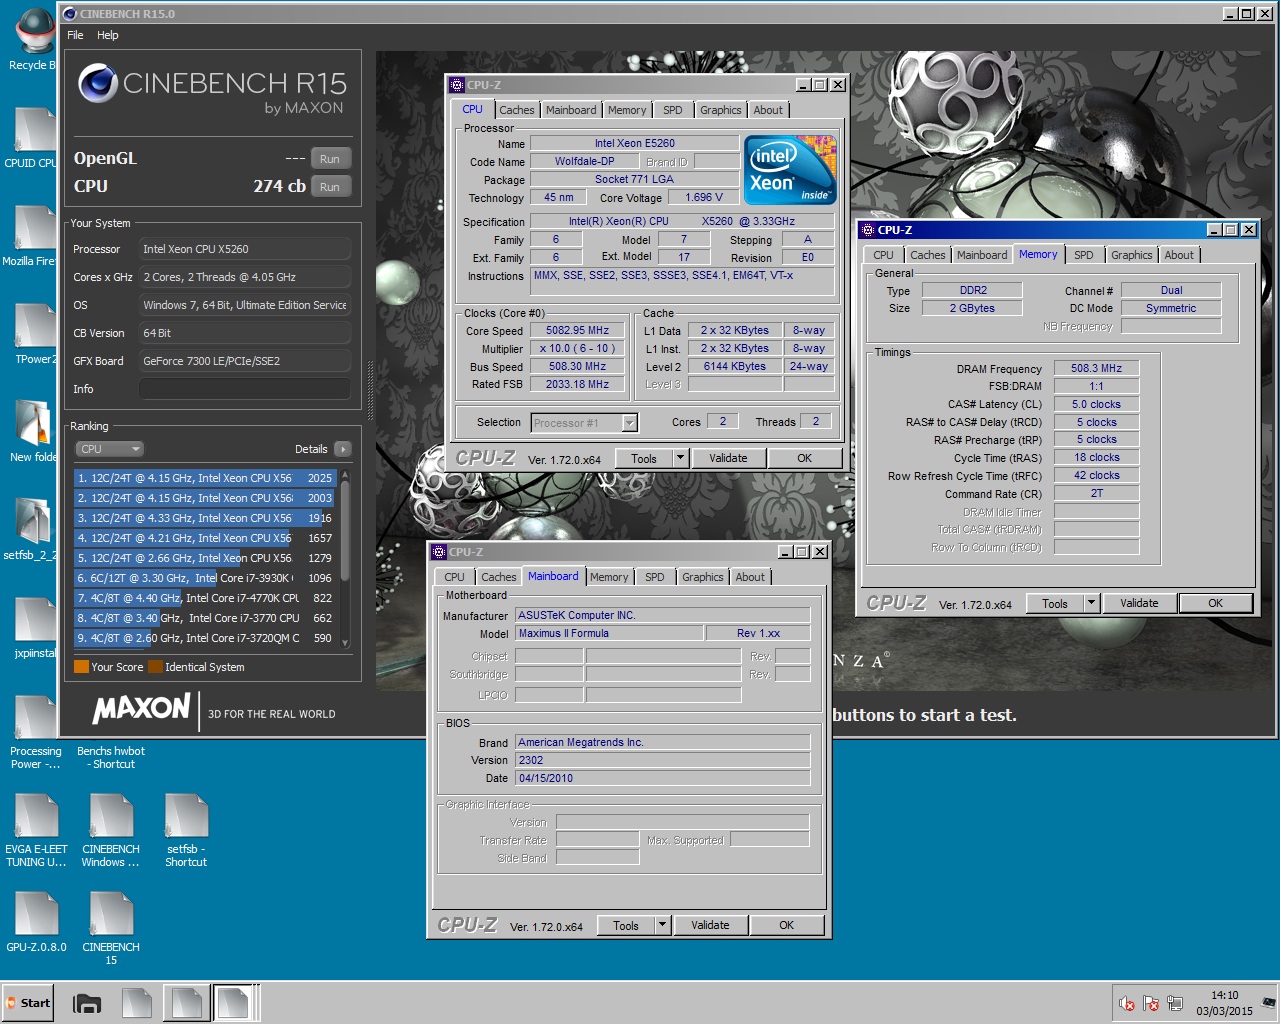This screenshot has height=1024, width=1280.
Task: Open the CINEBENCH Windows desktop icon
Action: (x=111, y=831)
